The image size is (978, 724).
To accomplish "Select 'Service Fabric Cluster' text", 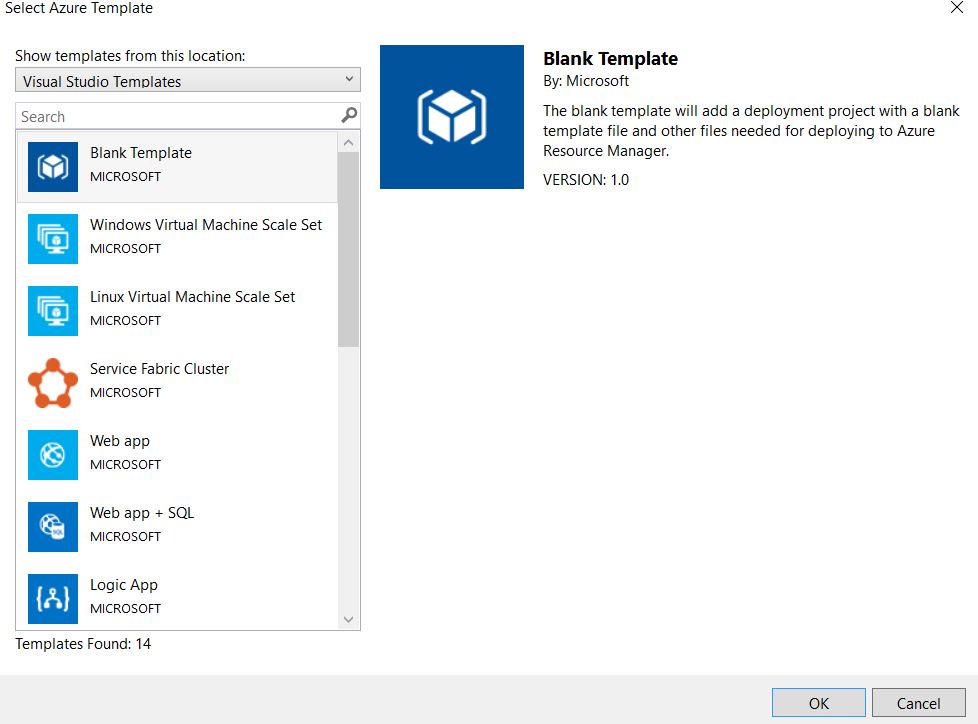I will [160, 369].
